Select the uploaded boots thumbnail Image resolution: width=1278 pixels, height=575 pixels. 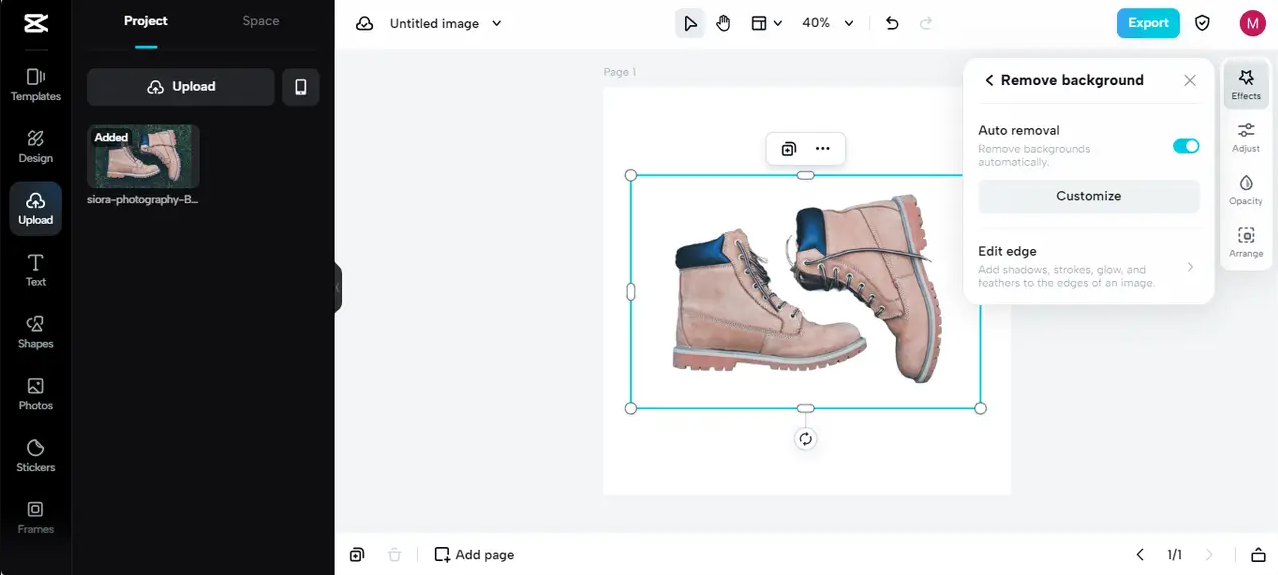143,156
